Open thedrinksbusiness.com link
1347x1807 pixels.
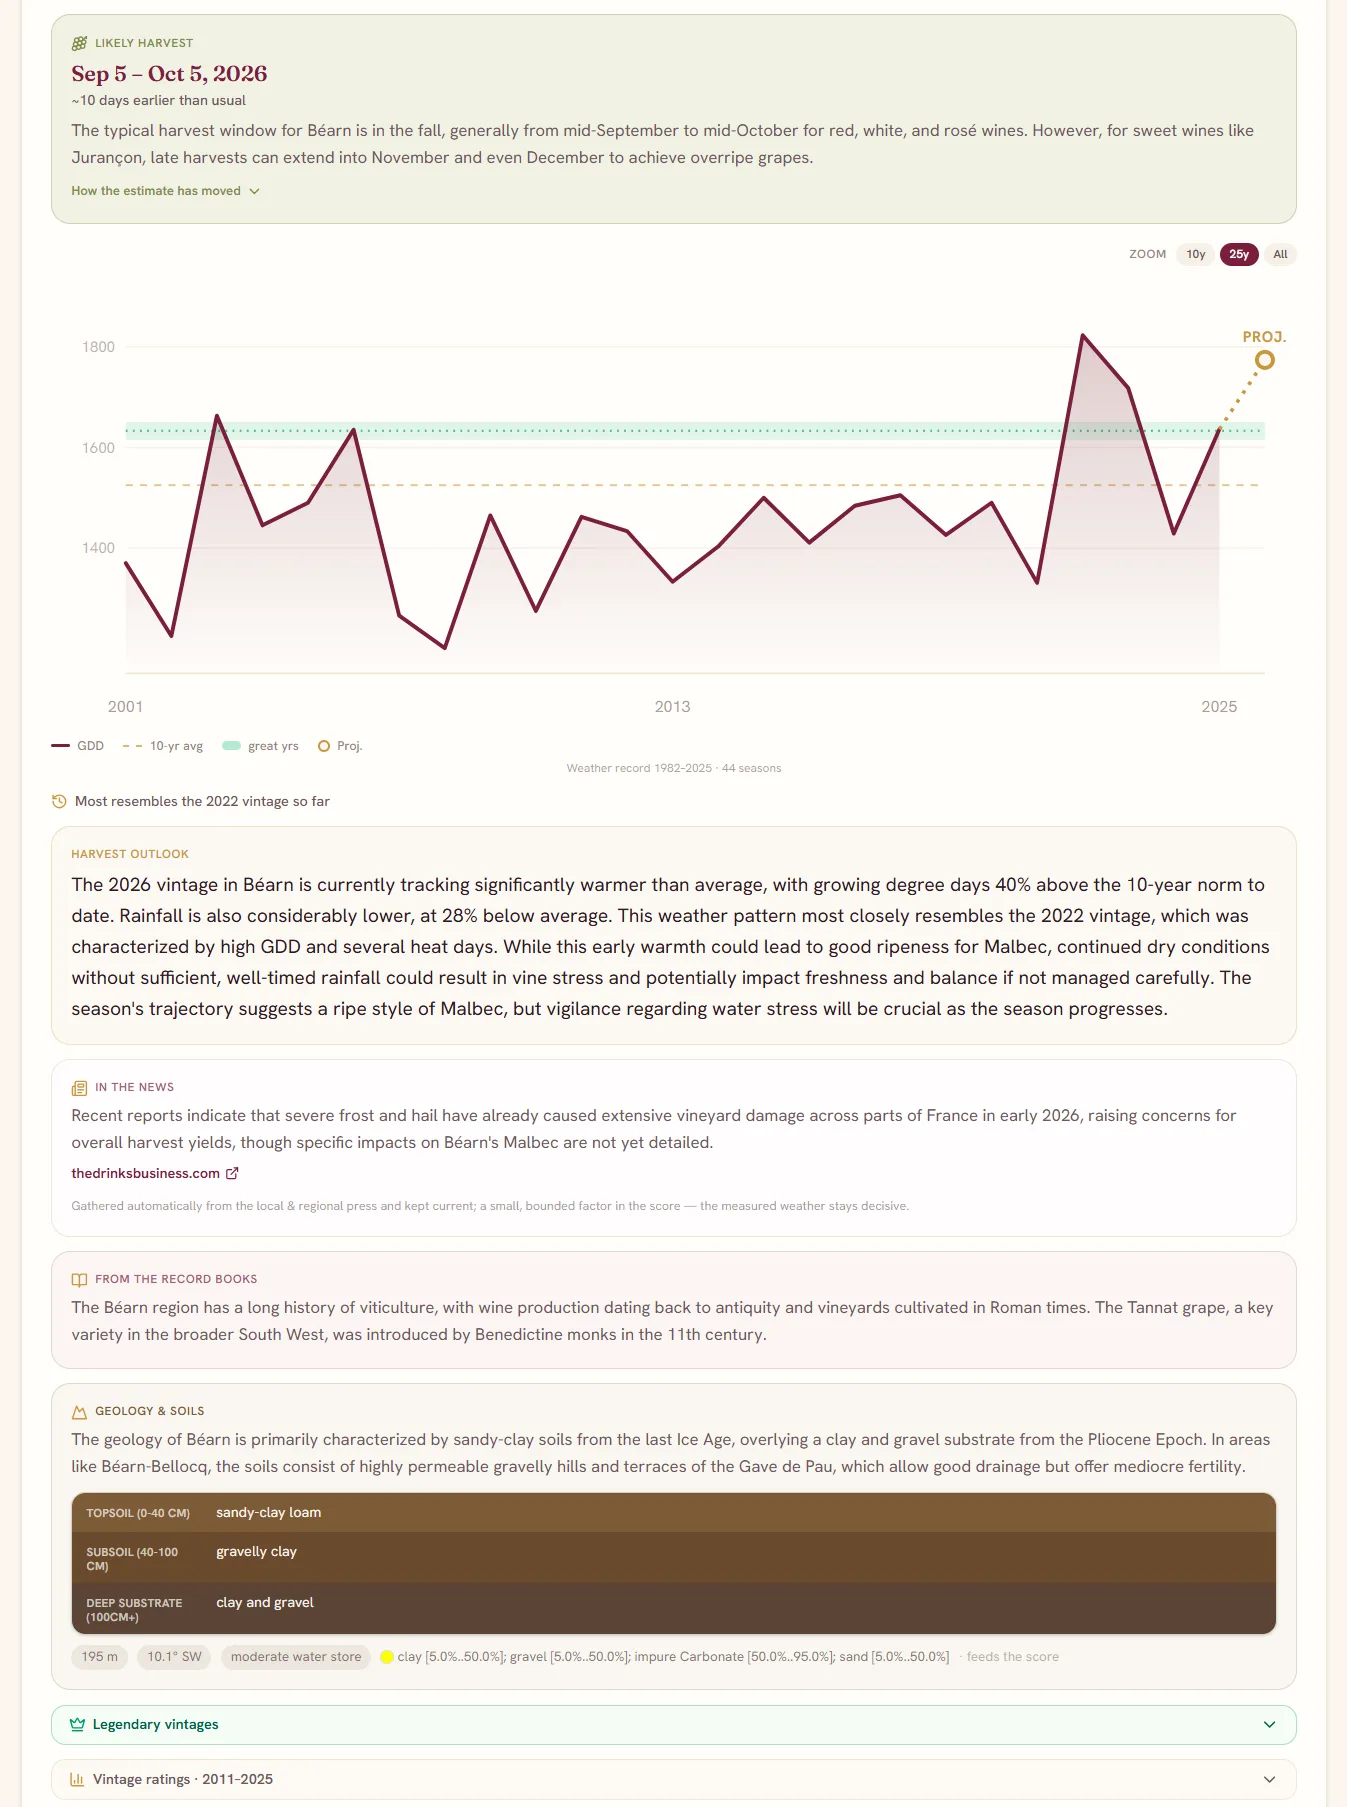pyautogui.click(x=146, y=1173)
